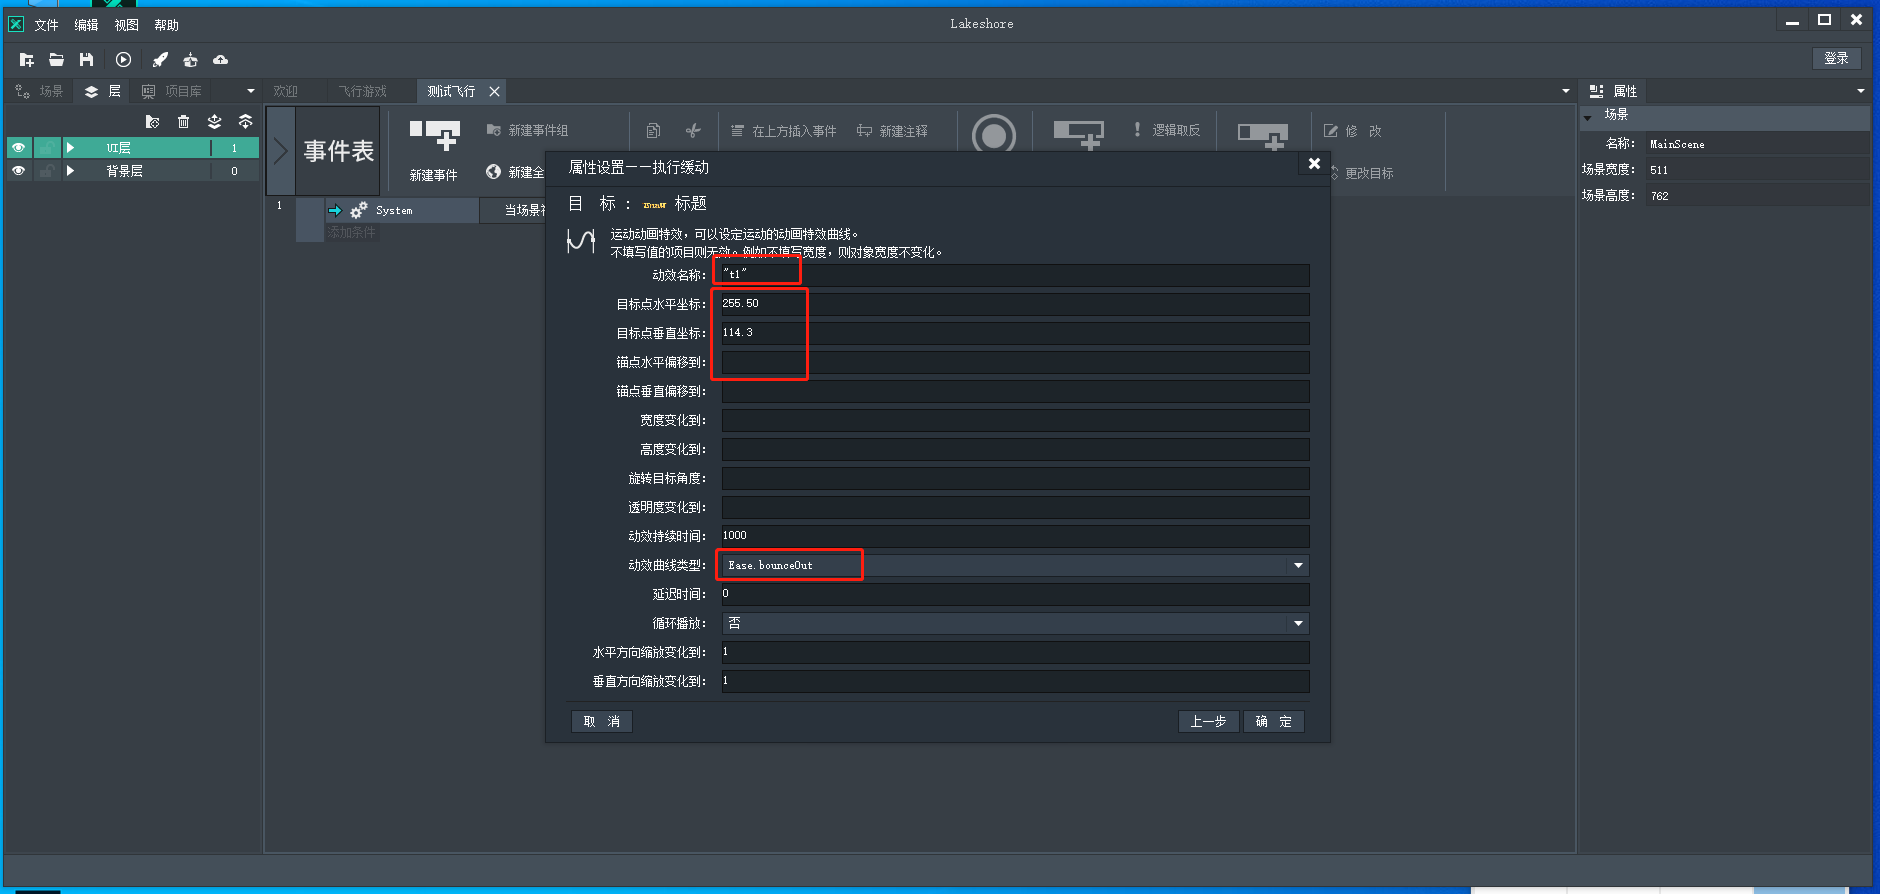Click the curve easing icon in dialog

tap(581, 241)
